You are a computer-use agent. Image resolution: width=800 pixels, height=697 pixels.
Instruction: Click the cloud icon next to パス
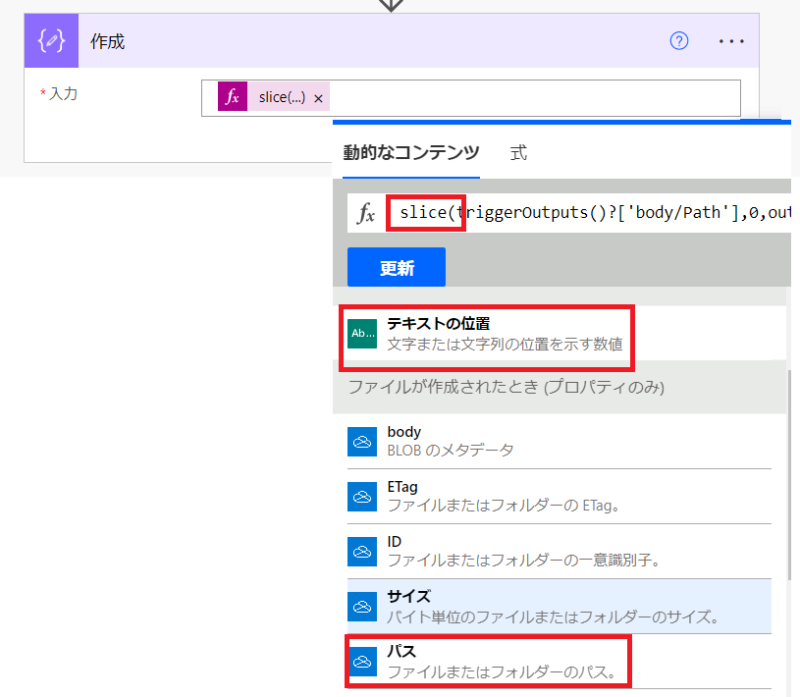click(362, 660)
